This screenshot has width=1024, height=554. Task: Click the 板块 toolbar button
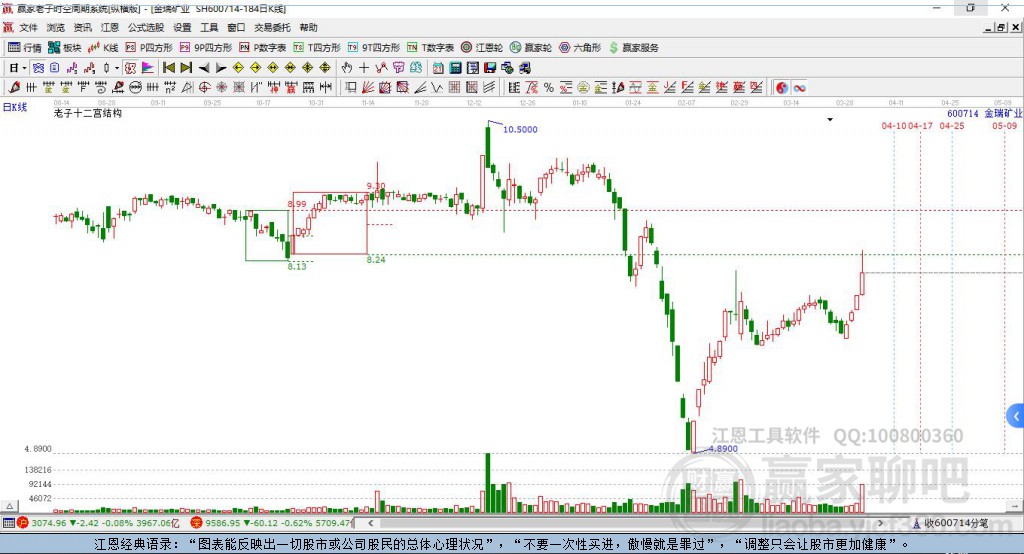pos(64,48)
